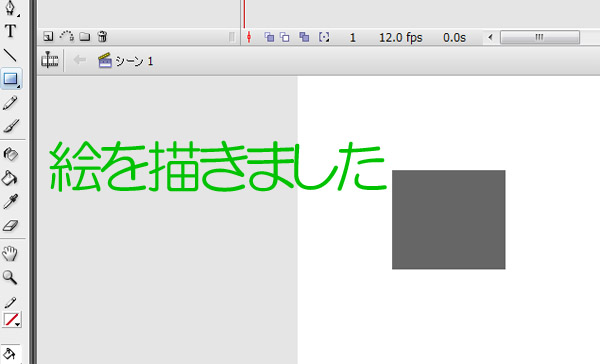Select the Line tool
Image resolution: width=600 pixels, height=364 pixels.
click(10, 55)
